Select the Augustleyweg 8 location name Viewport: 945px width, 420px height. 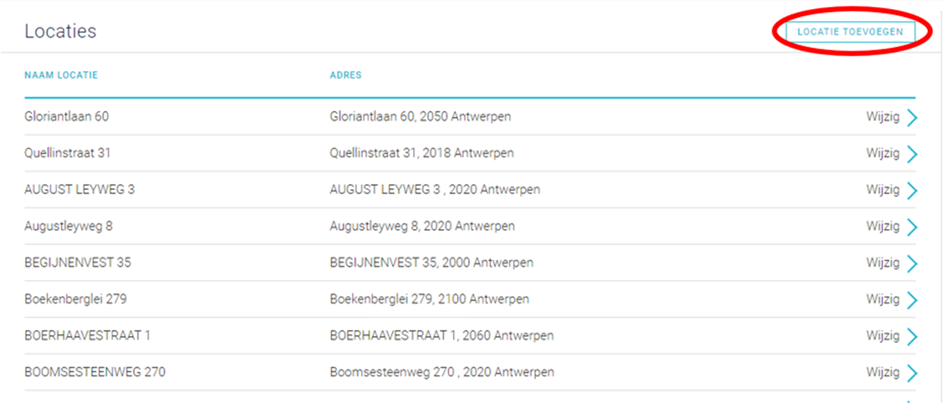coord(69,227)
